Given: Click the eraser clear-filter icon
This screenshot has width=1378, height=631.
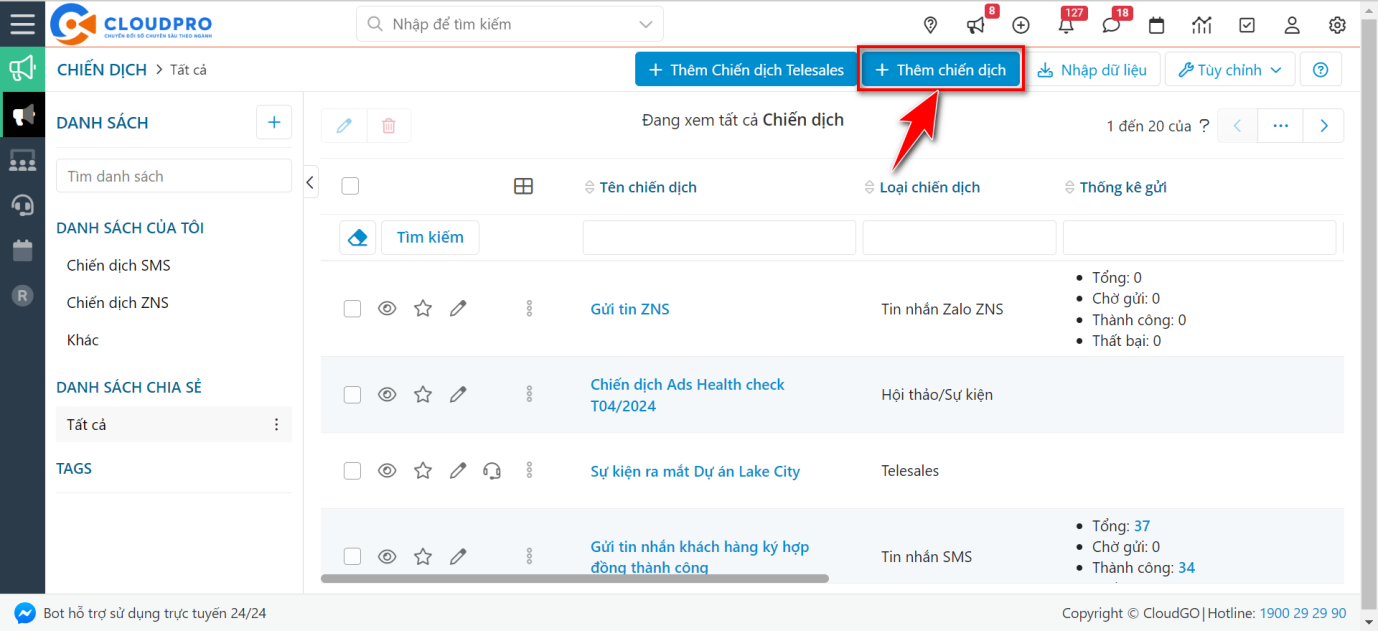Looking at the screenshot, I should (357, 238).
